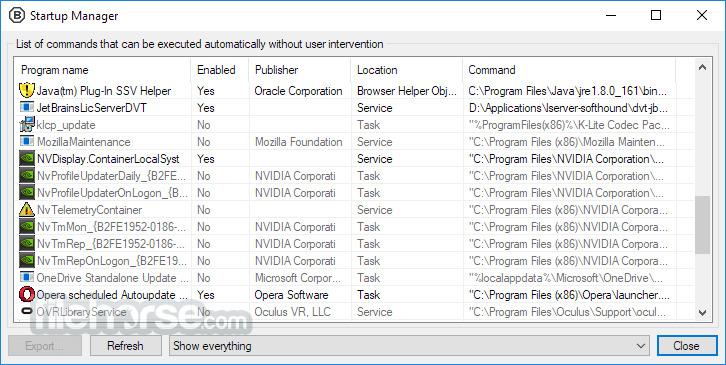Click the Opera launcher command cell
Image resolution: width=726 pixels, height=365 pixels.
pos(569,295)
